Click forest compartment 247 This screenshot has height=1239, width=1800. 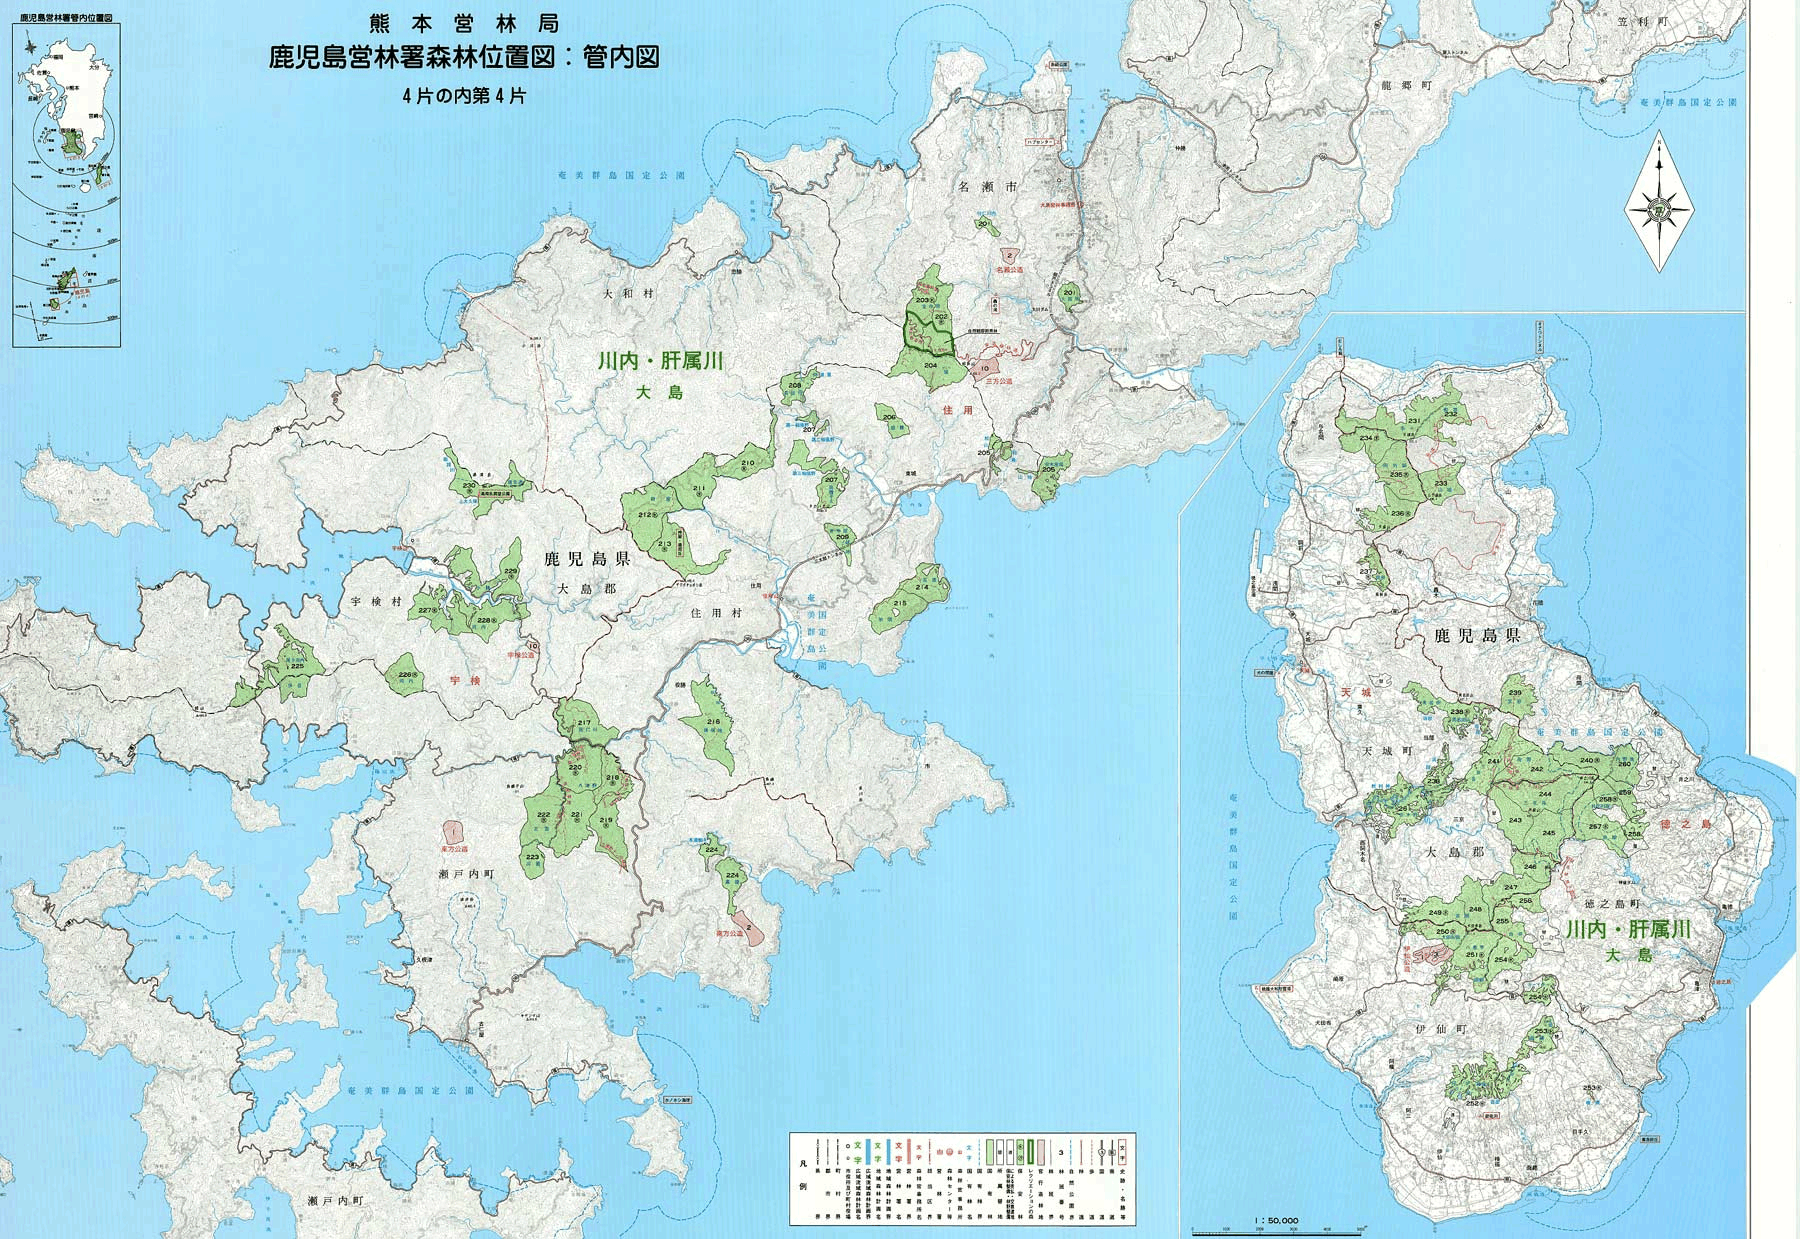(x=1510, y=887)
